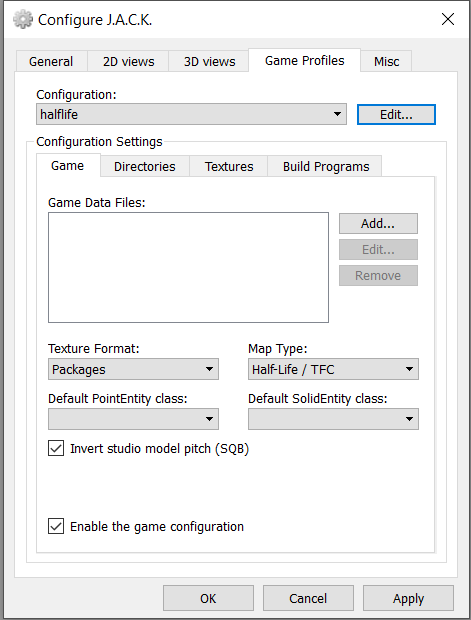The height and width of the screenshot is (620, 471).
Task: Open the 2D views tab
Action: click(129, 61)
